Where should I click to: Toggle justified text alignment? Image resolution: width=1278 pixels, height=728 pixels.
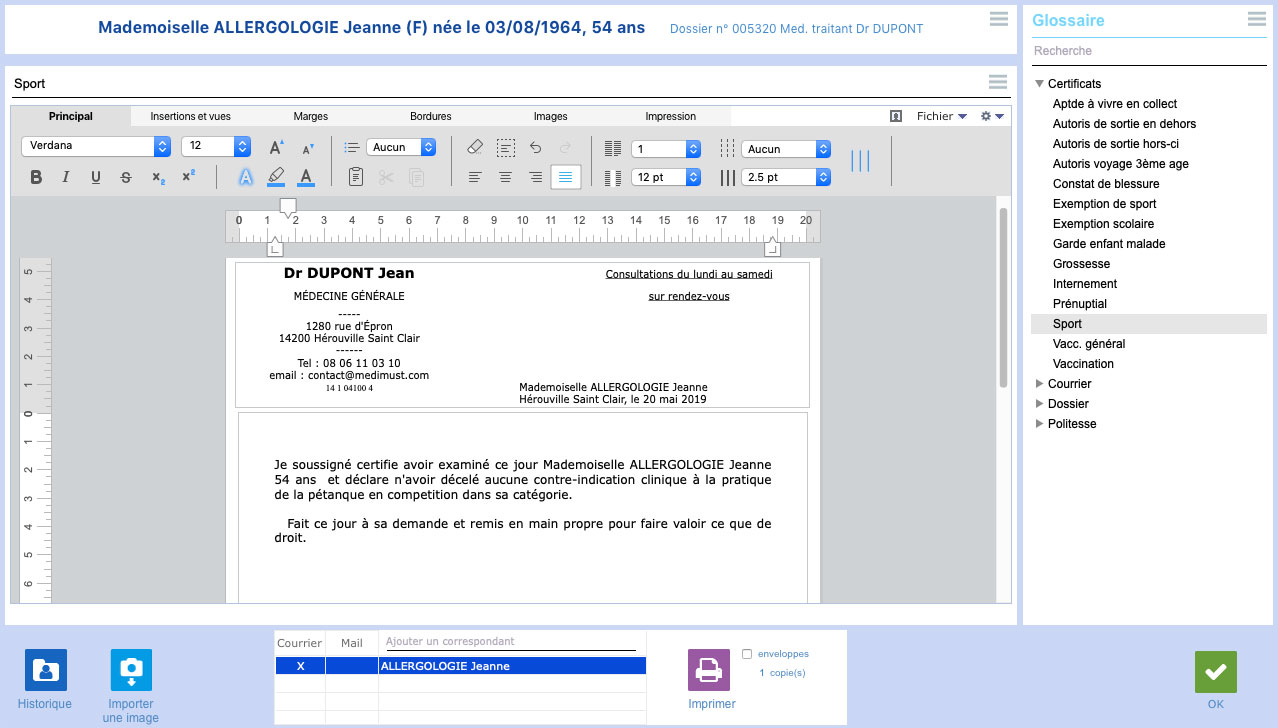[566, 178]
